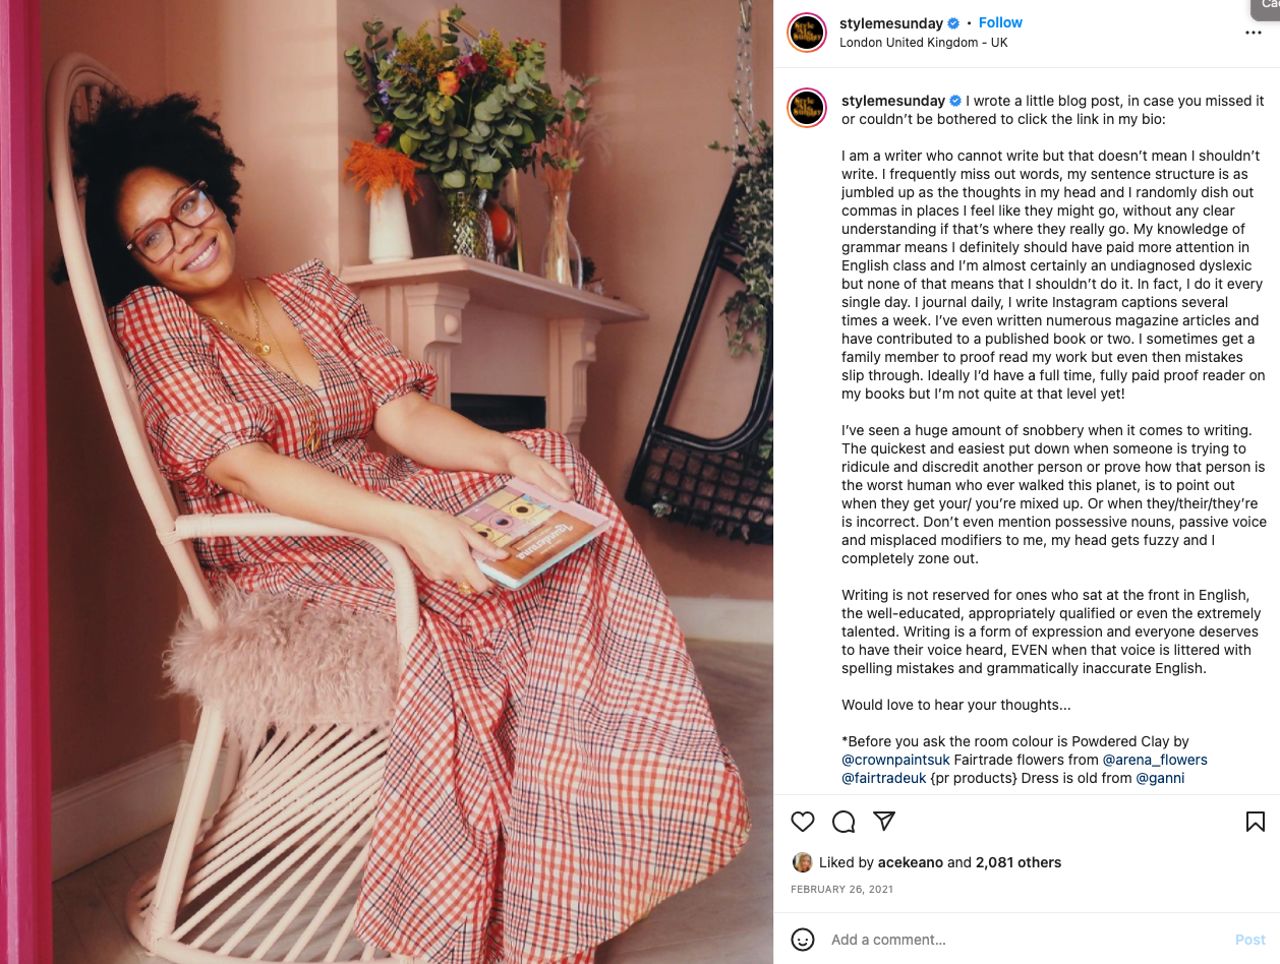This screenshot has height=964, width=1280.
Task: Open the @arena_flowers mention link
Action: 1155,760
